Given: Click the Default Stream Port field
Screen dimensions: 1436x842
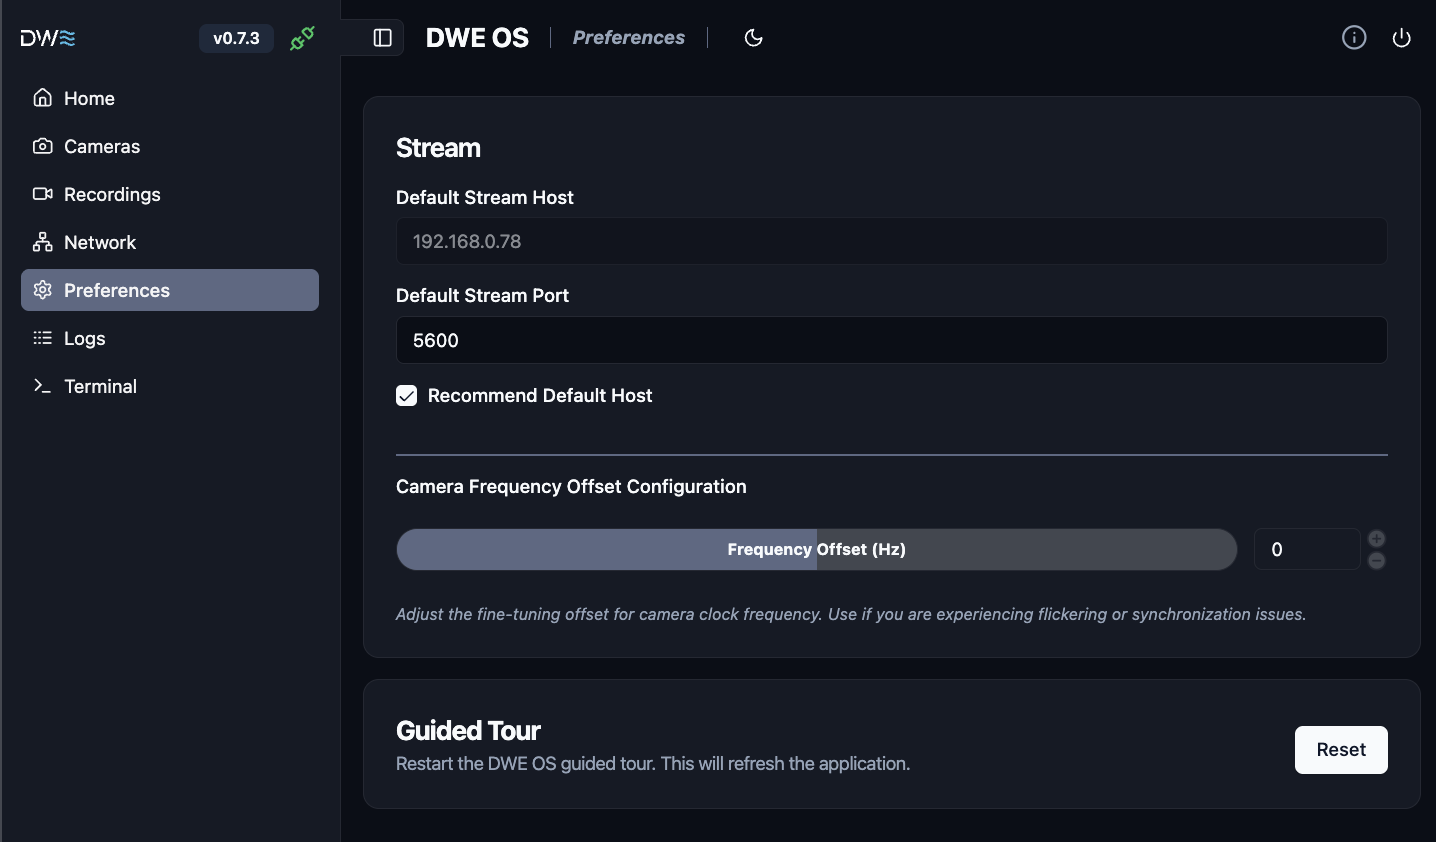Looking at the screenshot, I should 891,340.
